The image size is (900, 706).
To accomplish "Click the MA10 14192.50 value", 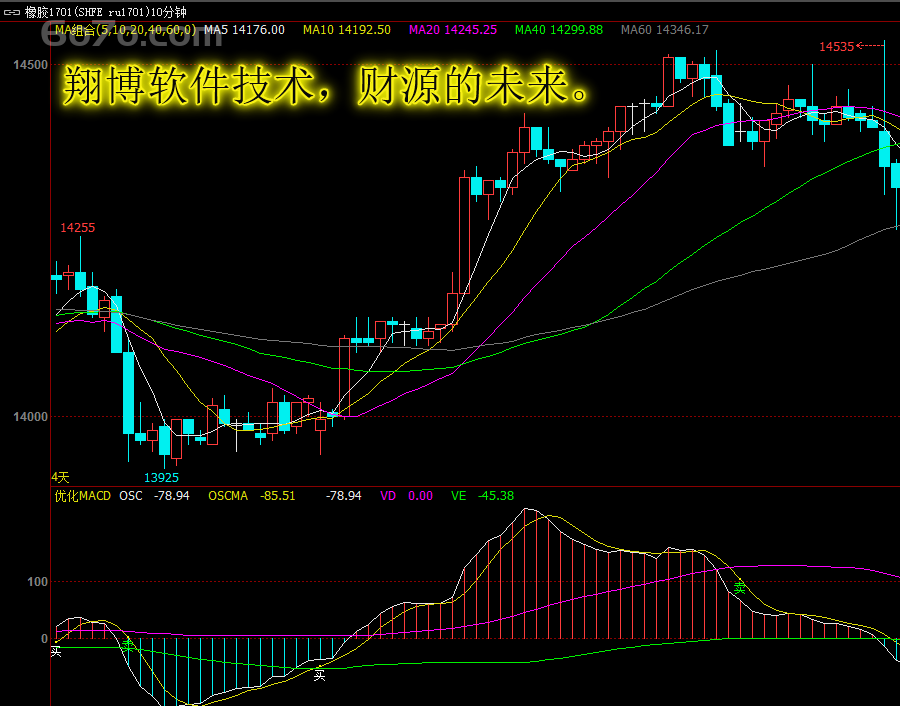I will click(347, 30).
